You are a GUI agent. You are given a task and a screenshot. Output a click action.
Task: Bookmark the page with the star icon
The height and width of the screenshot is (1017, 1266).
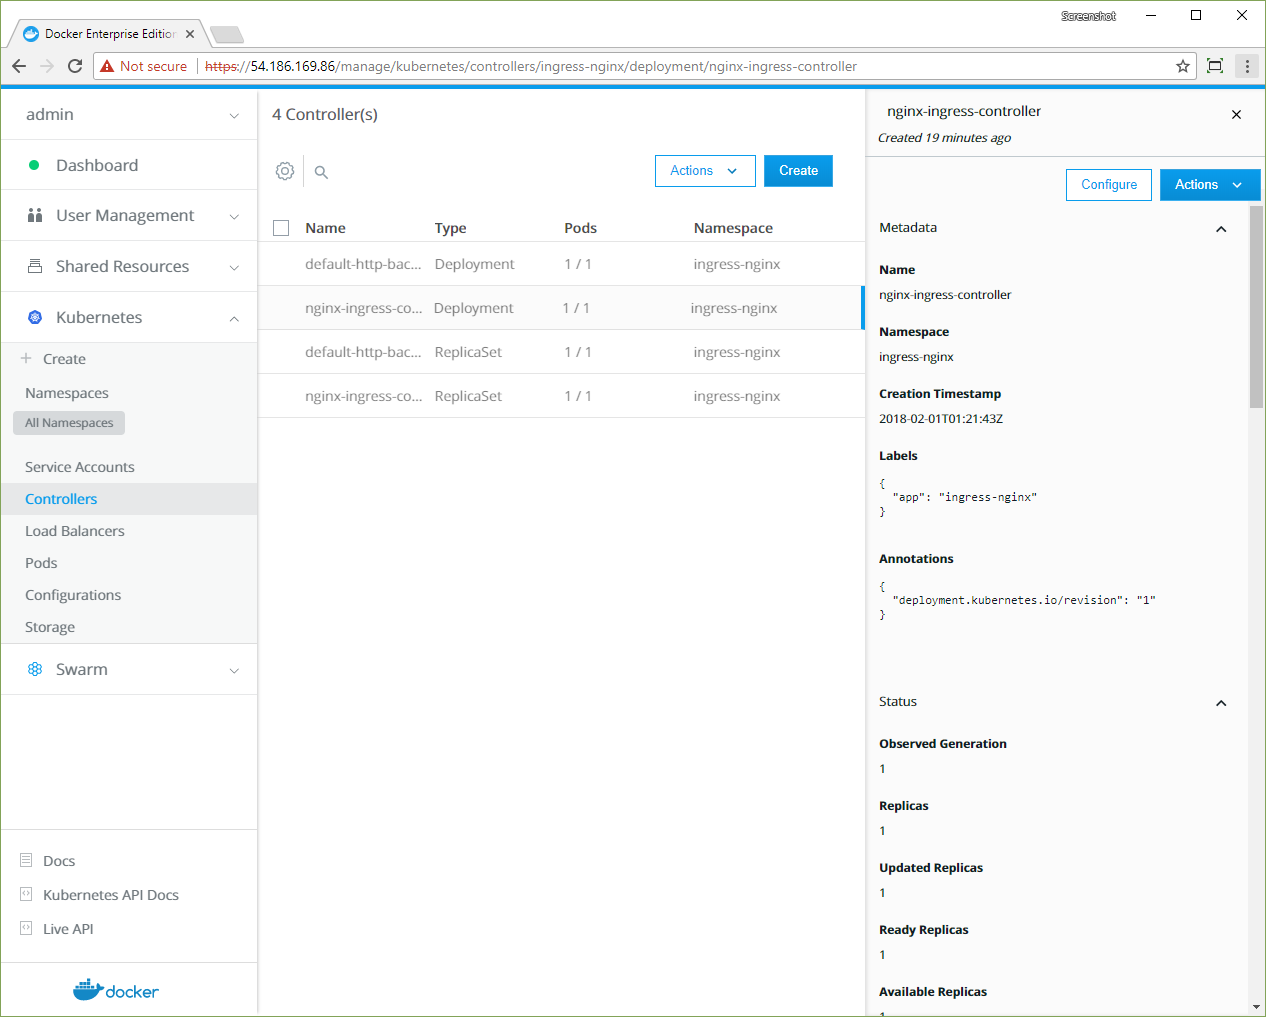pos(1183,66)
